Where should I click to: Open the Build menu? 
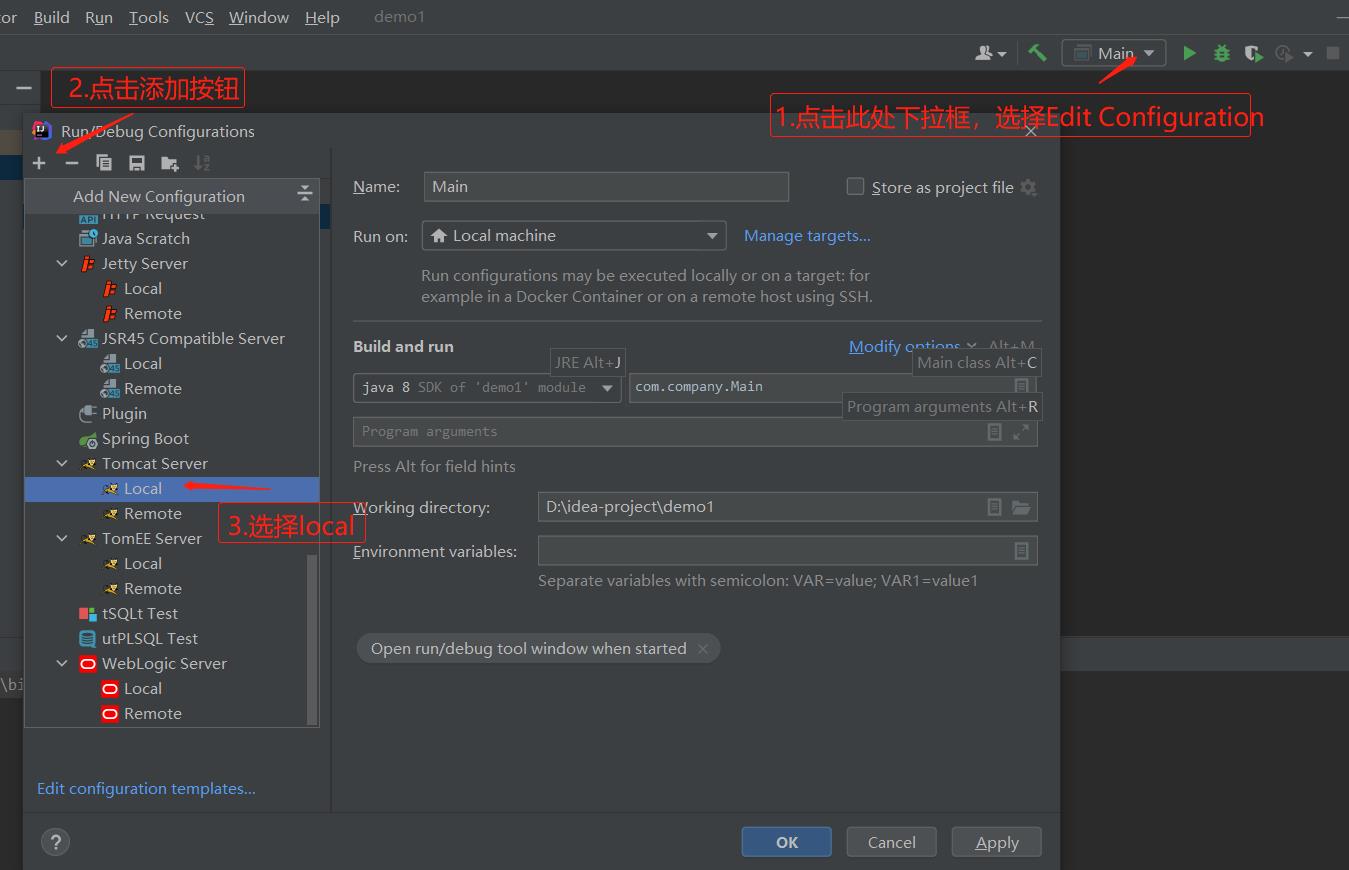[51, 17]
